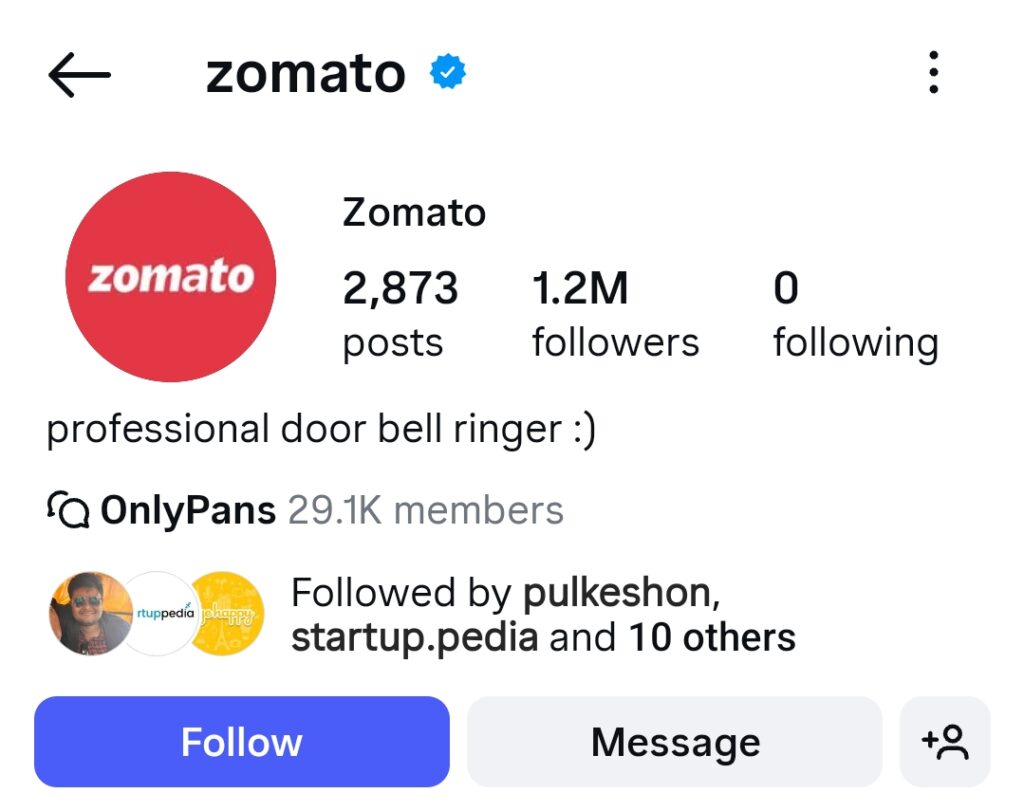Image resolution: width=1024 pixels, height=811 pixels.
Task: Message the Zomato account
Action: (x=675, y=742)
